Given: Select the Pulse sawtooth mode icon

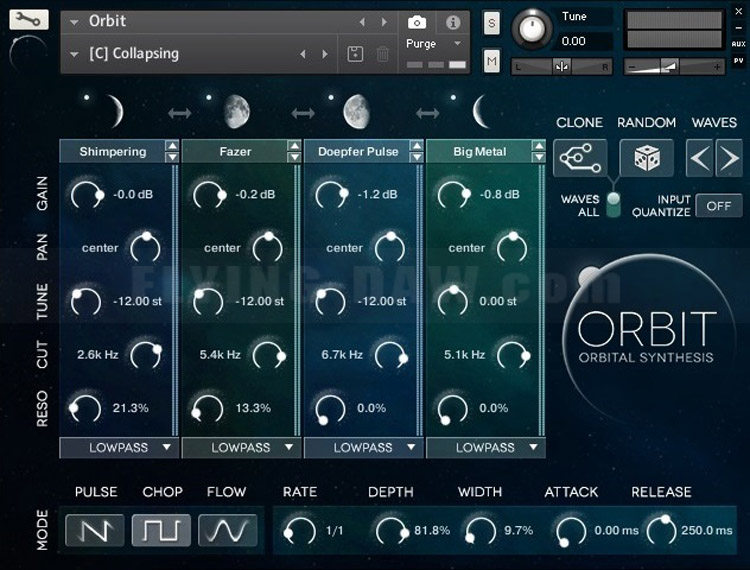Looking at the screenshot, I should [94, 529].
